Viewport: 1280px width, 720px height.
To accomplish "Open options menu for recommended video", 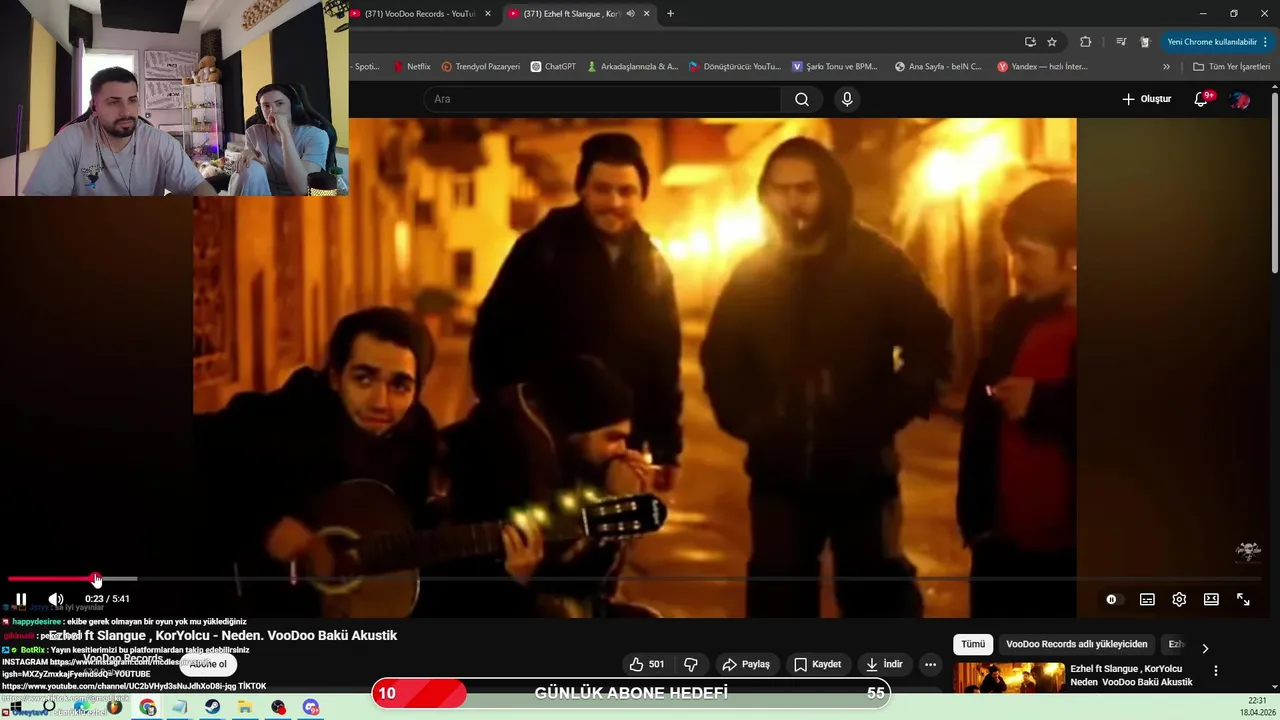I will click(1216, 671).
